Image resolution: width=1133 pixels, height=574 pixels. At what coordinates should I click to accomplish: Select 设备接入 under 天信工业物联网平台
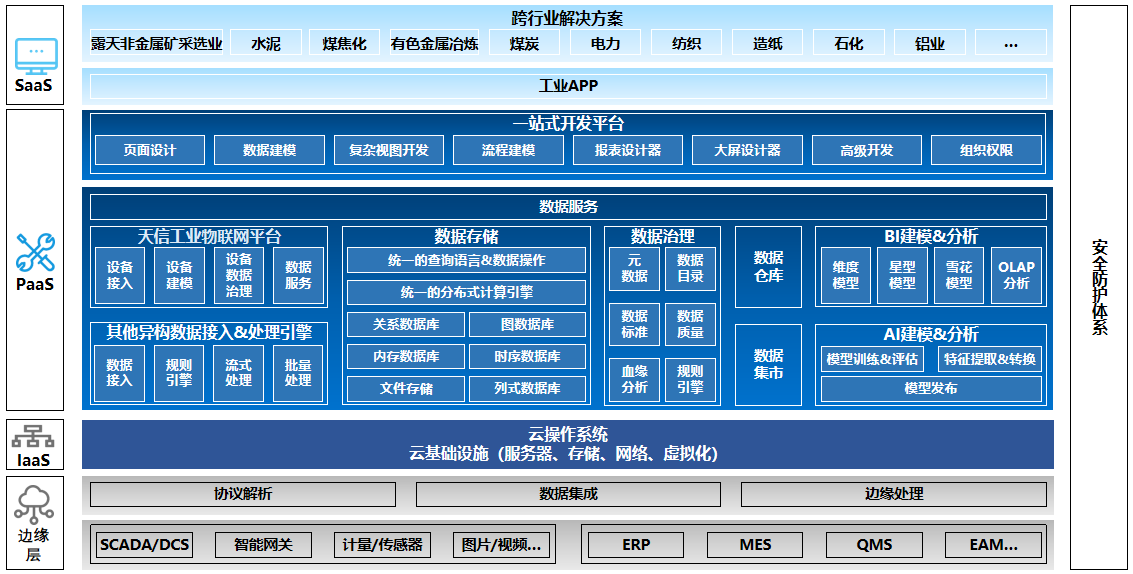pos(120,275)
